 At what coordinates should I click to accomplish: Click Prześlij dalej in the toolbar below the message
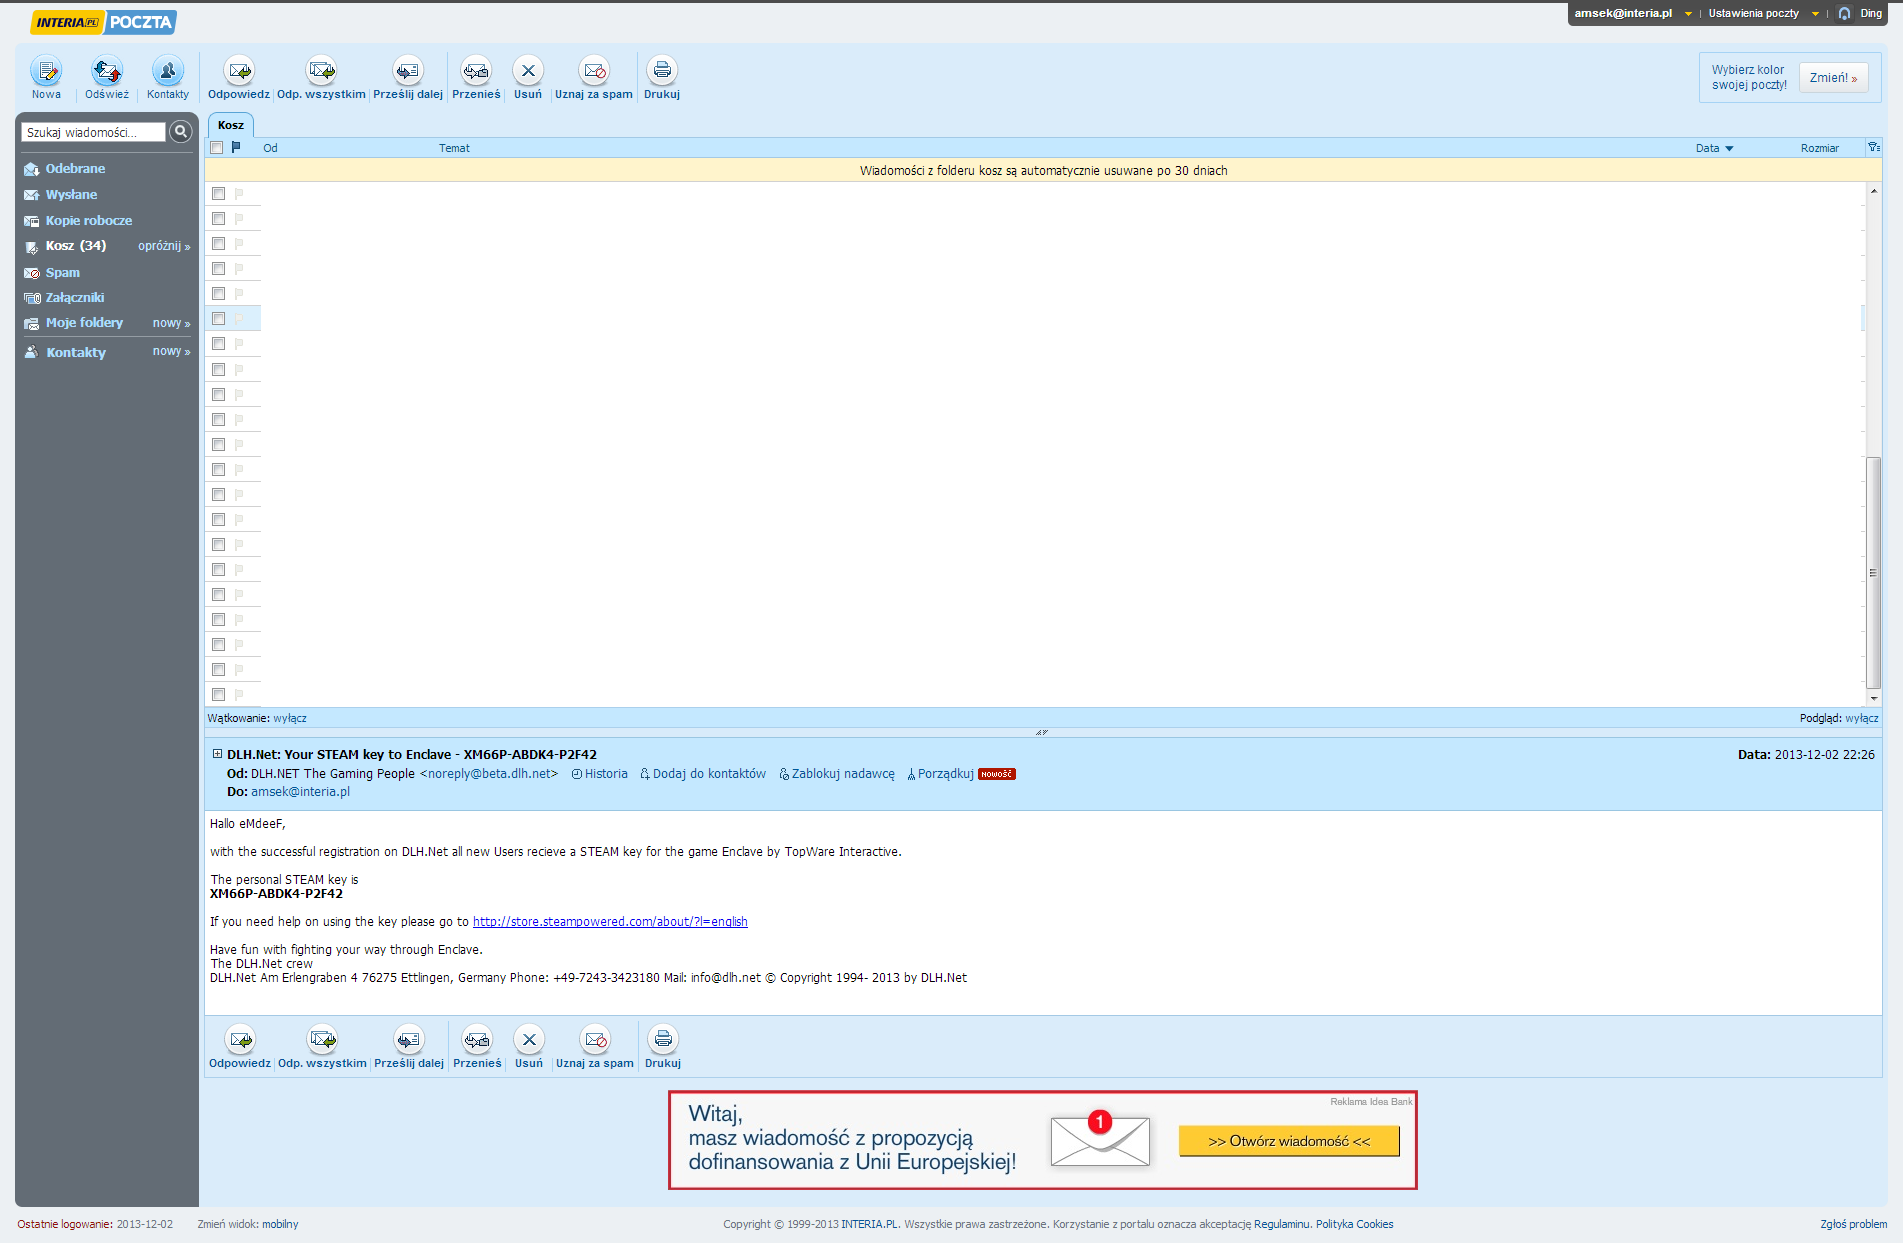409,1046
